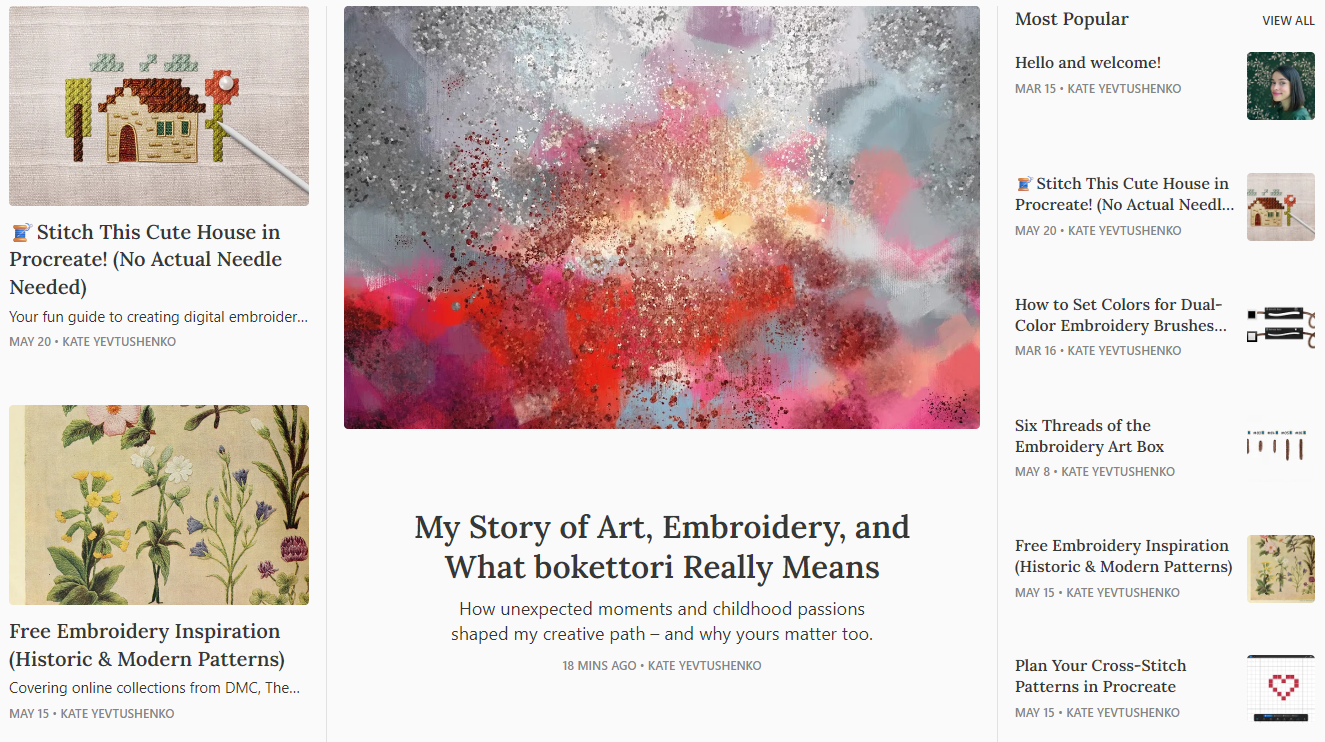Viewport: 1325px width, 742px height.
Task: Click the floral thumbnail in Most Popular
Action: (1280, 568)
